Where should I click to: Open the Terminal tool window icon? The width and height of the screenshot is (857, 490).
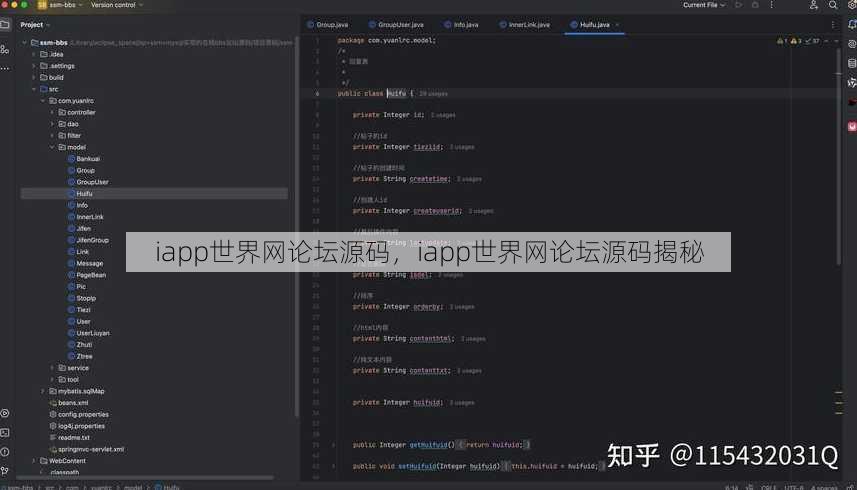tap(5, 433)
